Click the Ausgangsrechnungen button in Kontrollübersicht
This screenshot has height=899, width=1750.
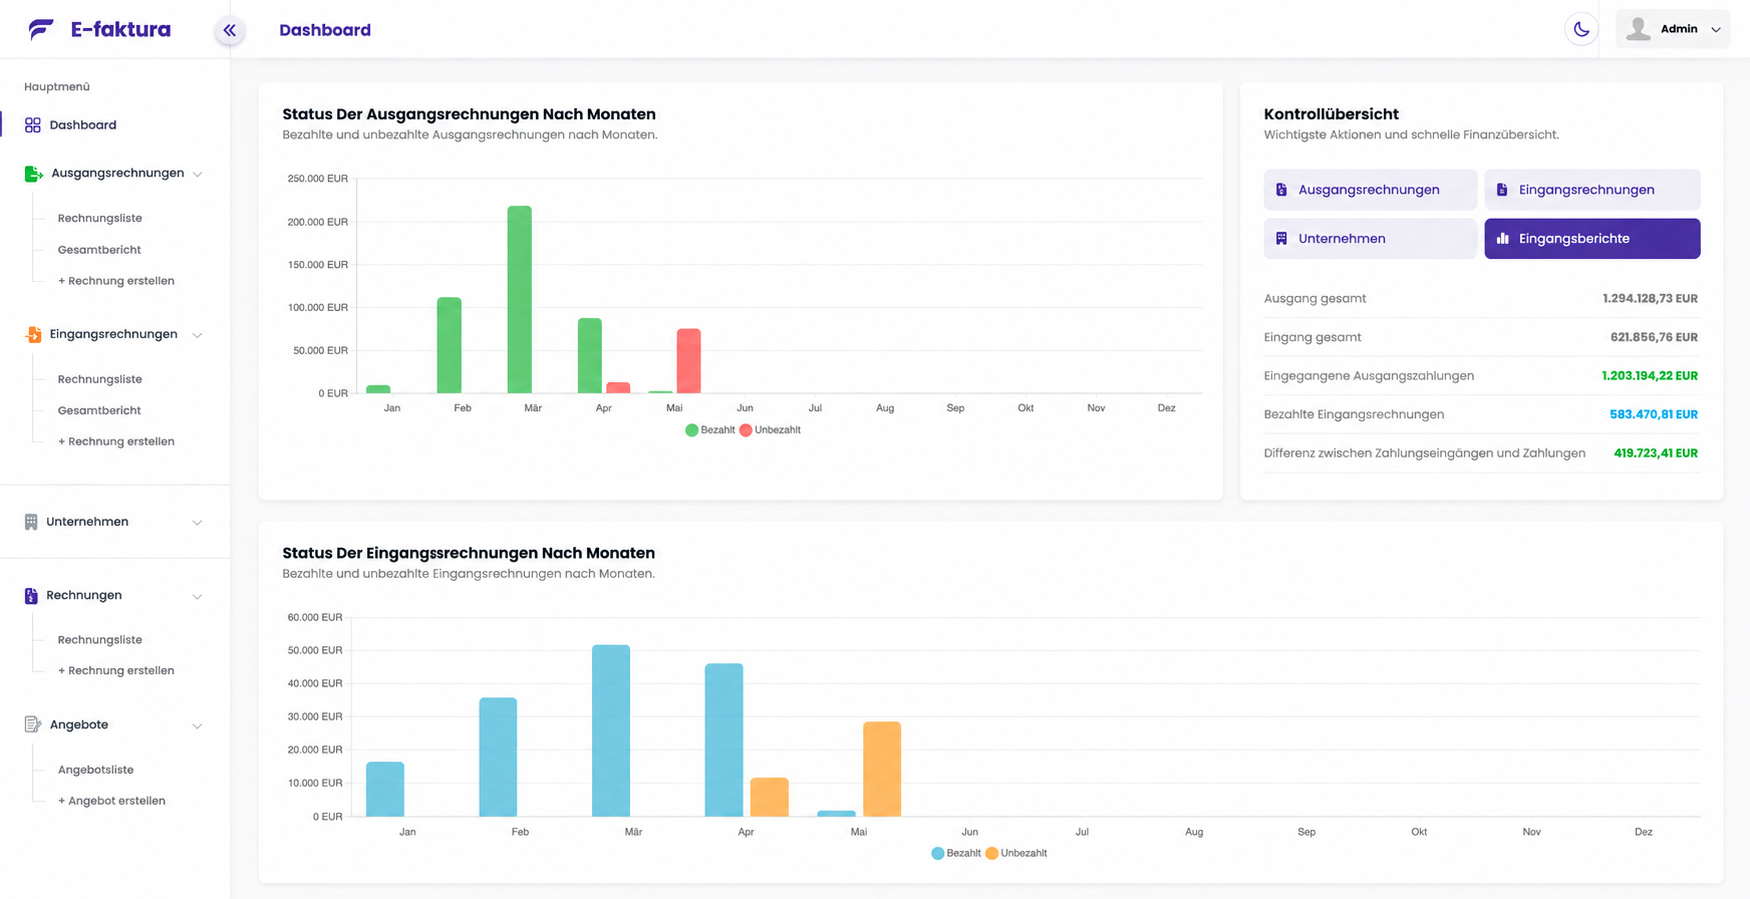pyautogui.click(x=1370, y=190)
